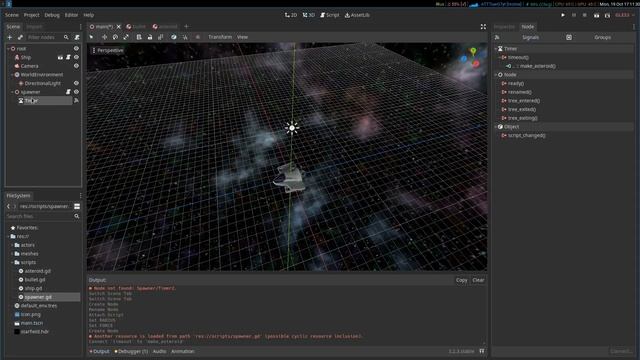The width and height of the screenshot is (640, 360).
Task: Open Ship's scene clapperboard icon
Action: (60, 57)
